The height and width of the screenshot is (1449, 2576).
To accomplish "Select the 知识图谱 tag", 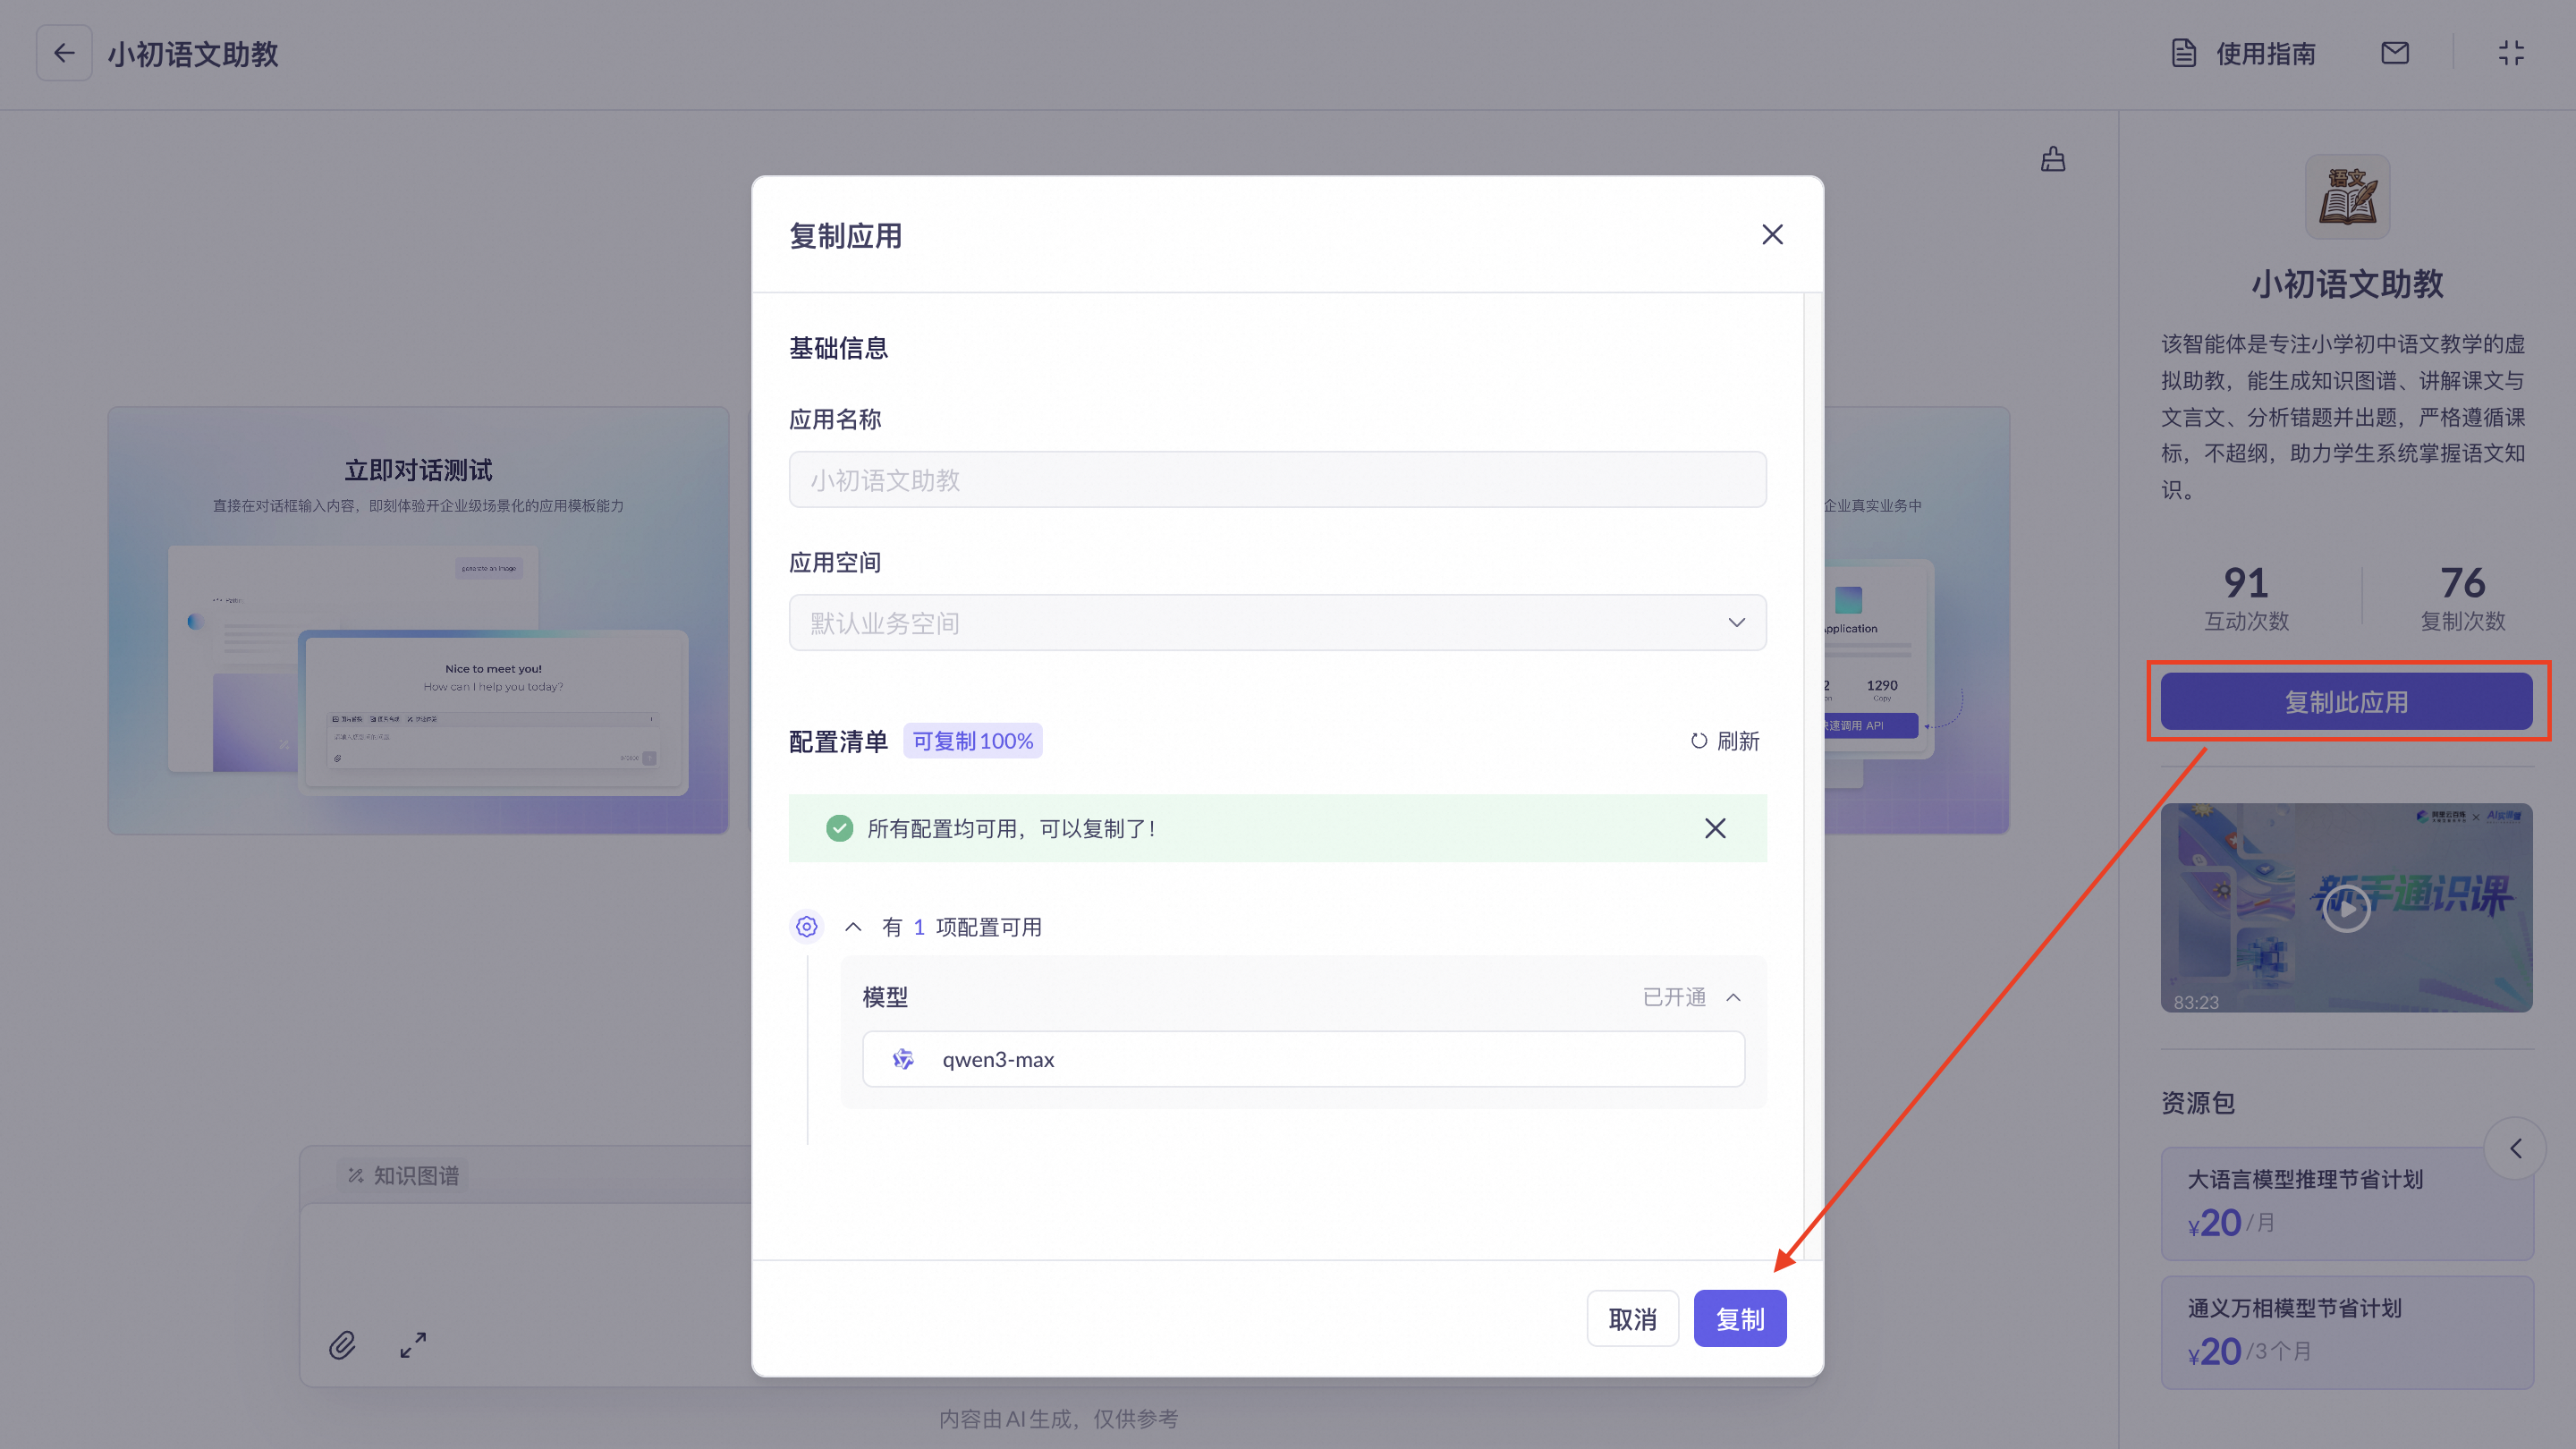I will point(404,1176).
